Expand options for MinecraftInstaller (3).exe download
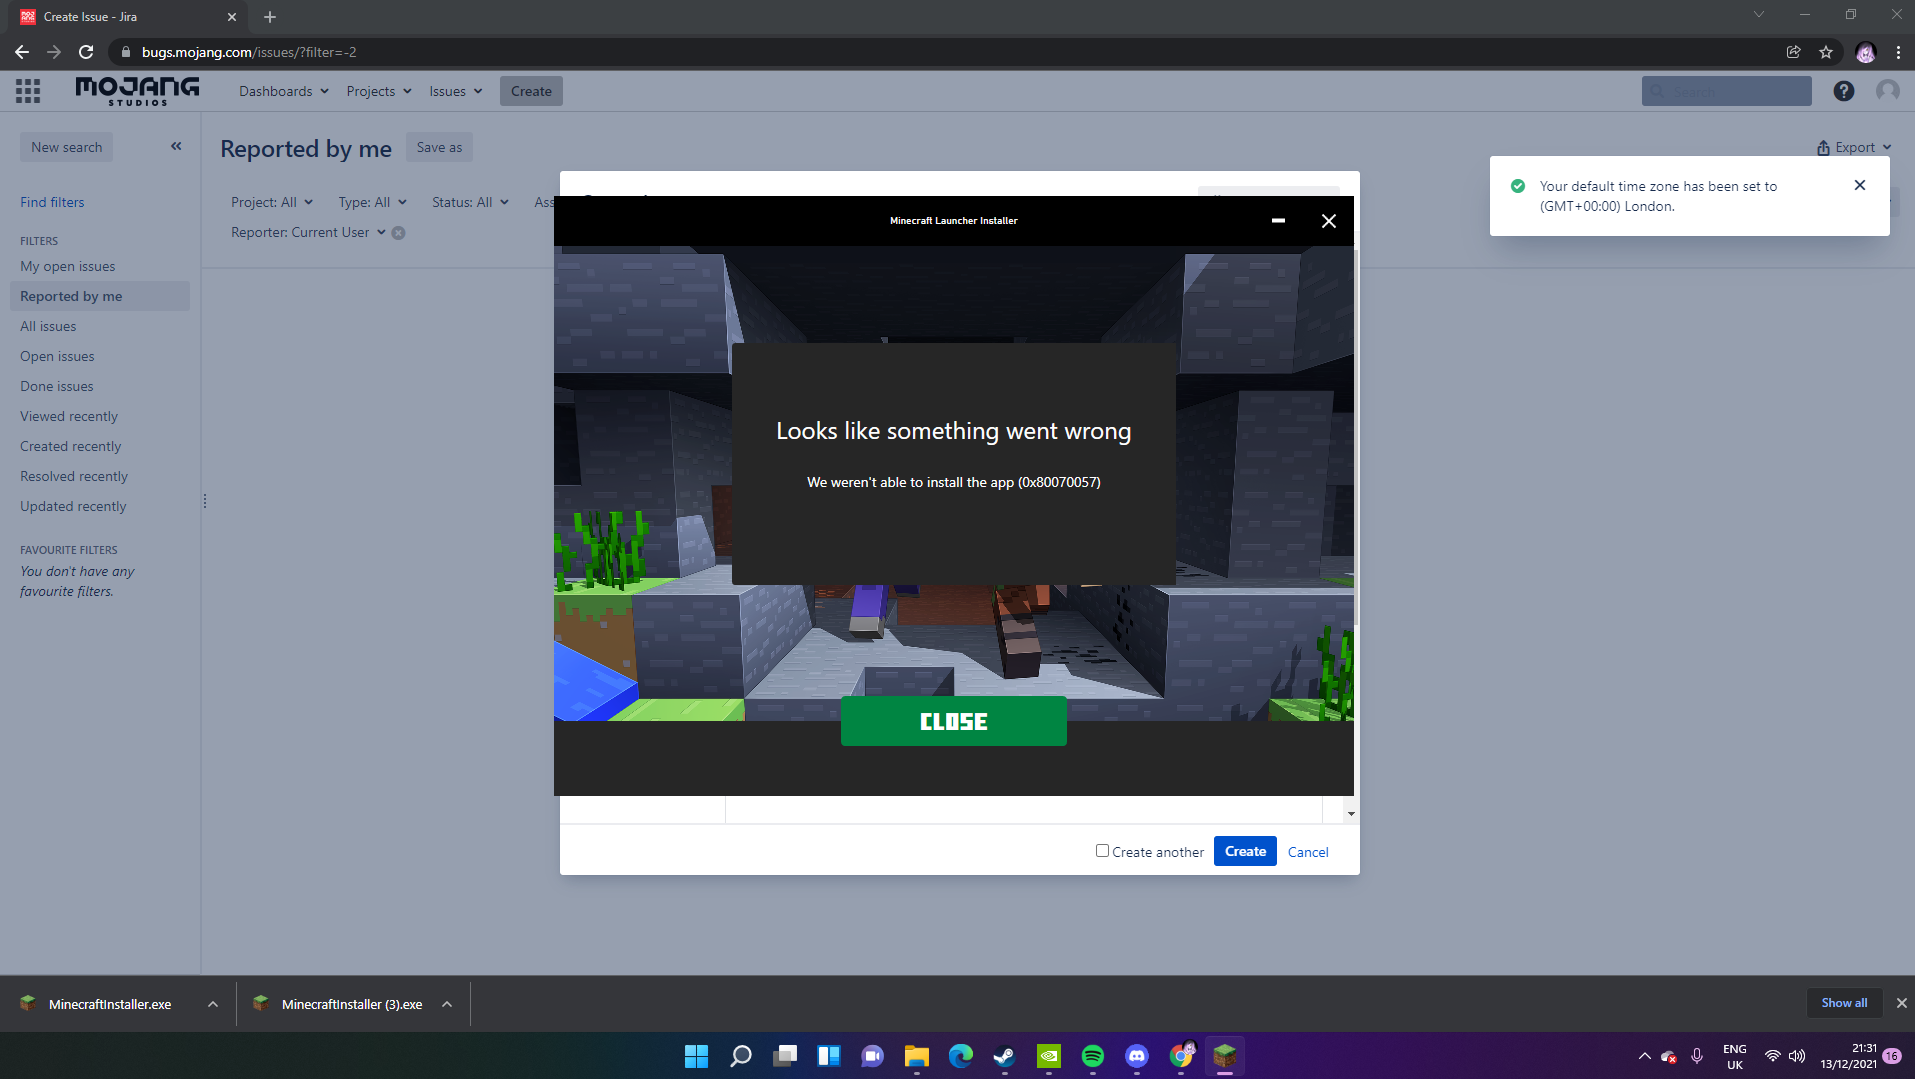The height and width of the screenshot is (1079, 1915). [447, 1004]
